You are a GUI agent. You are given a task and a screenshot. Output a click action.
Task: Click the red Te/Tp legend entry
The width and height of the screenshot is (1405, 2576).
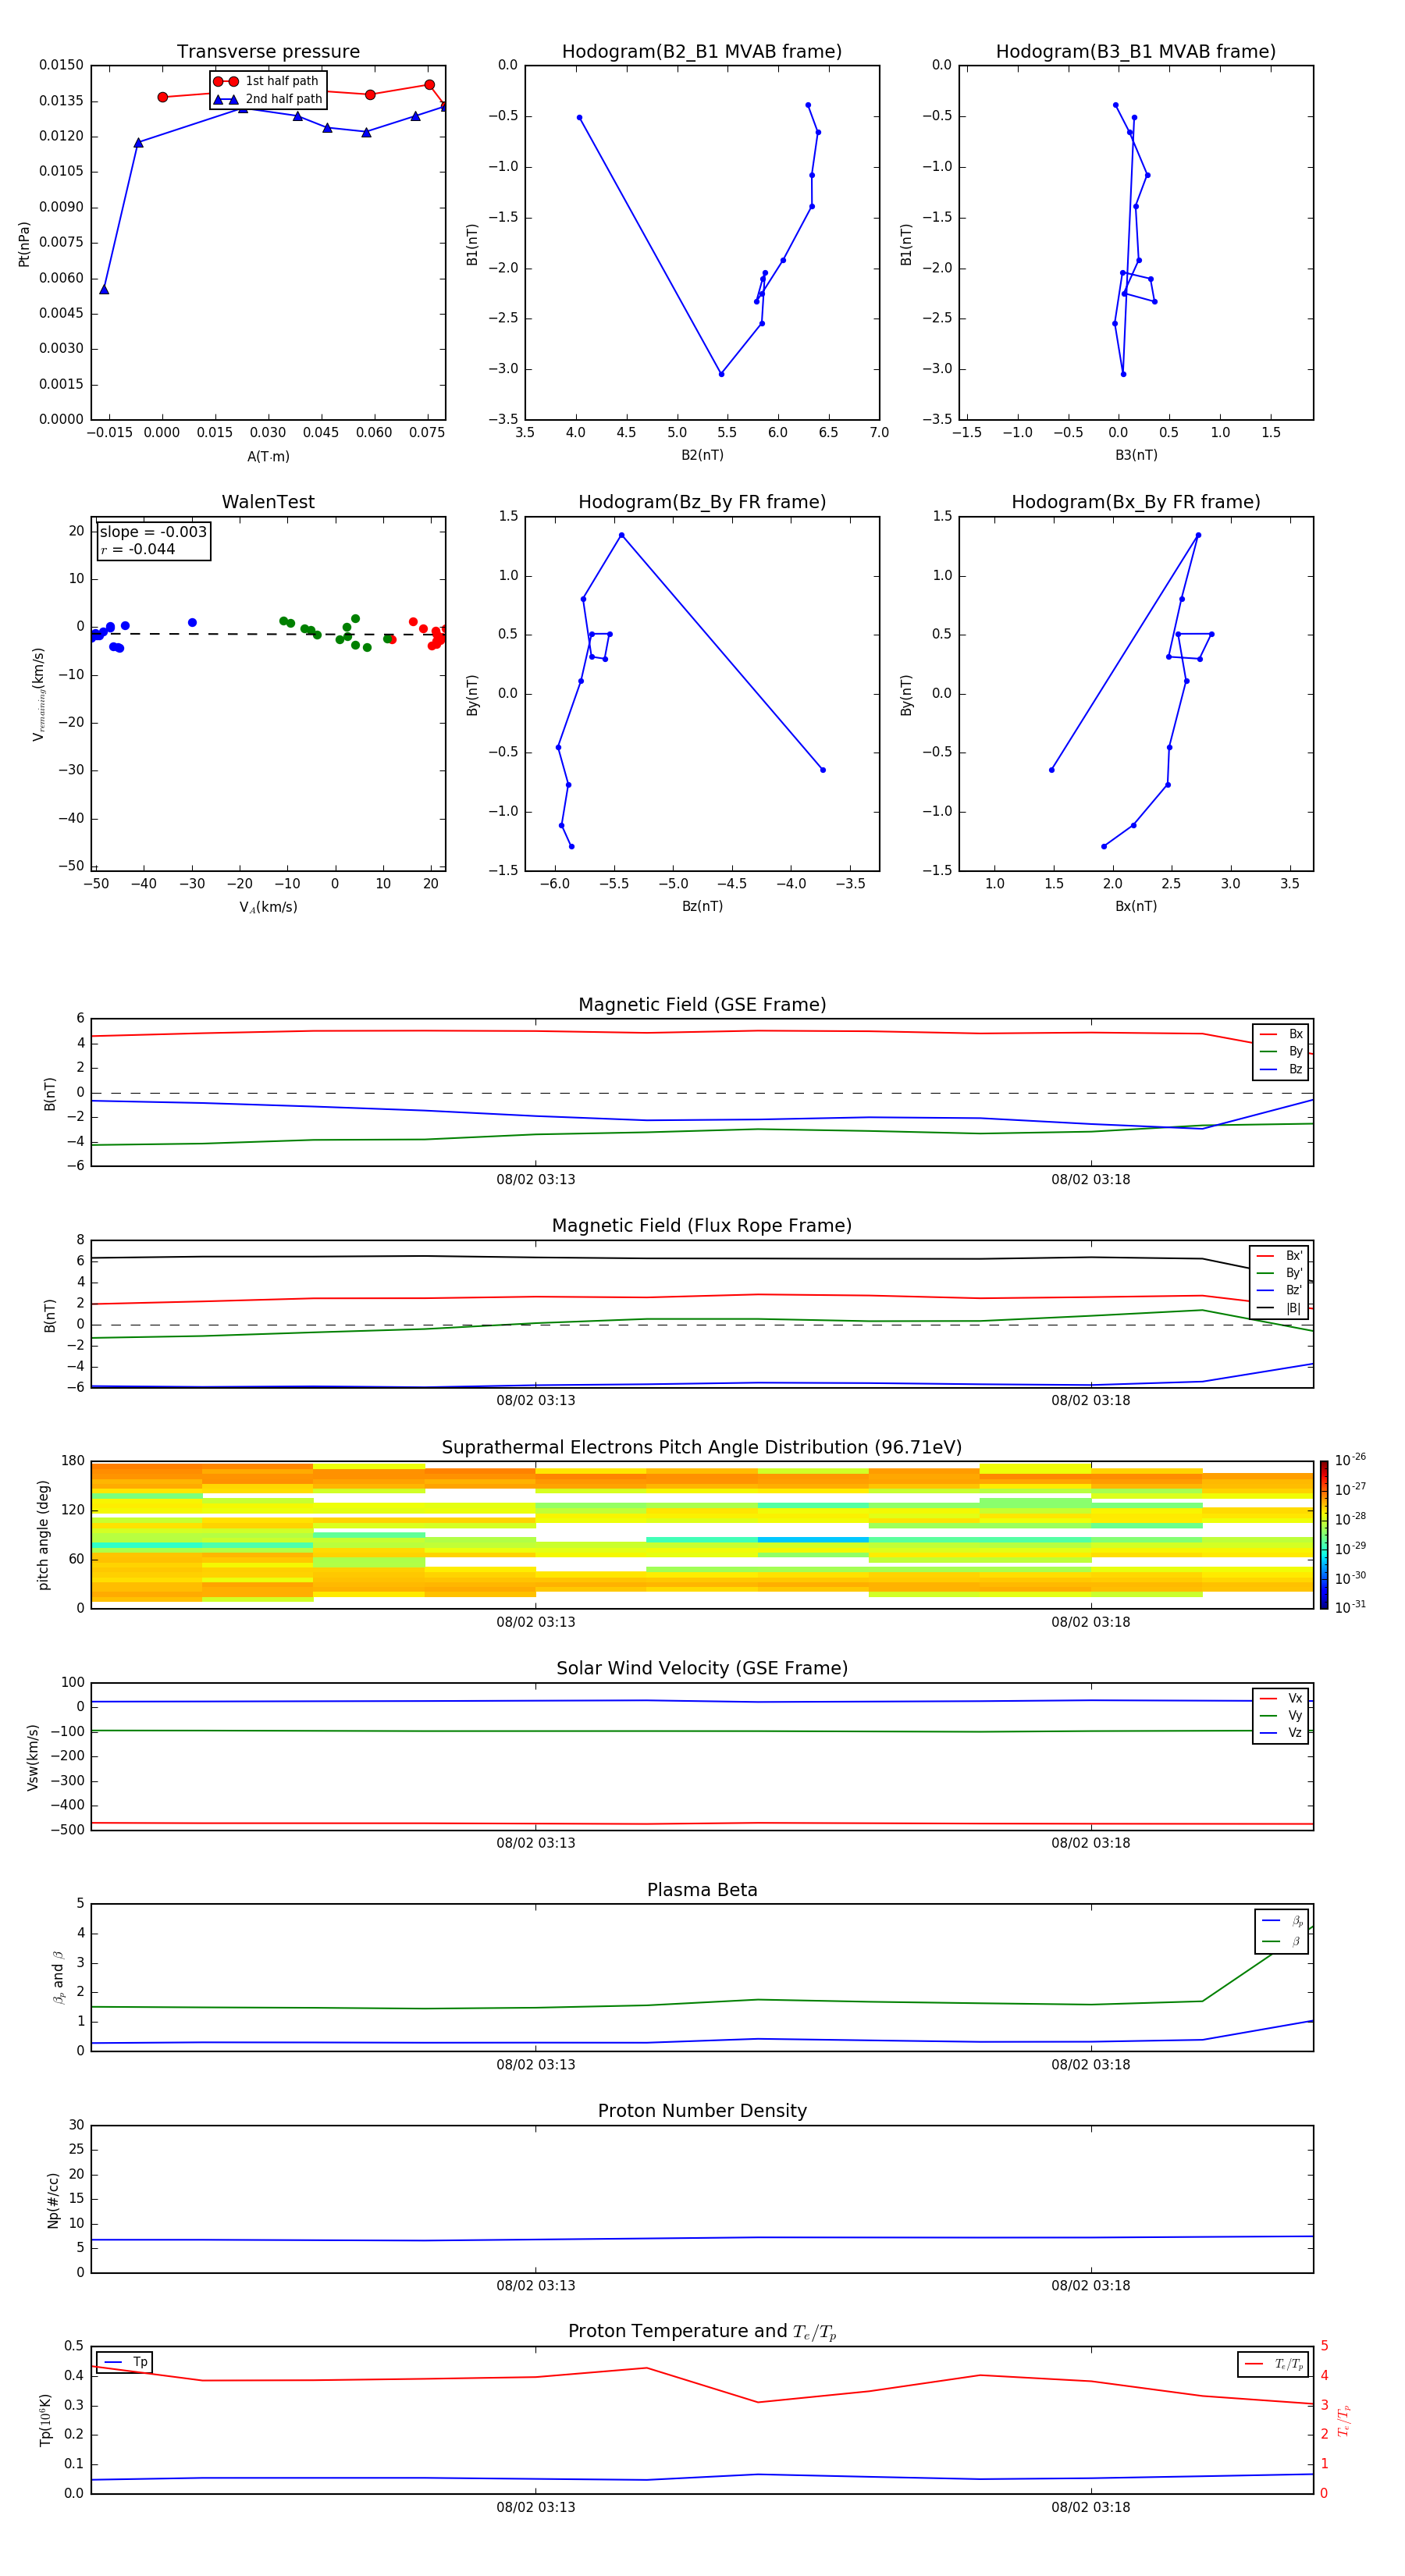pyautogui.click(x=1274, y=2364)
